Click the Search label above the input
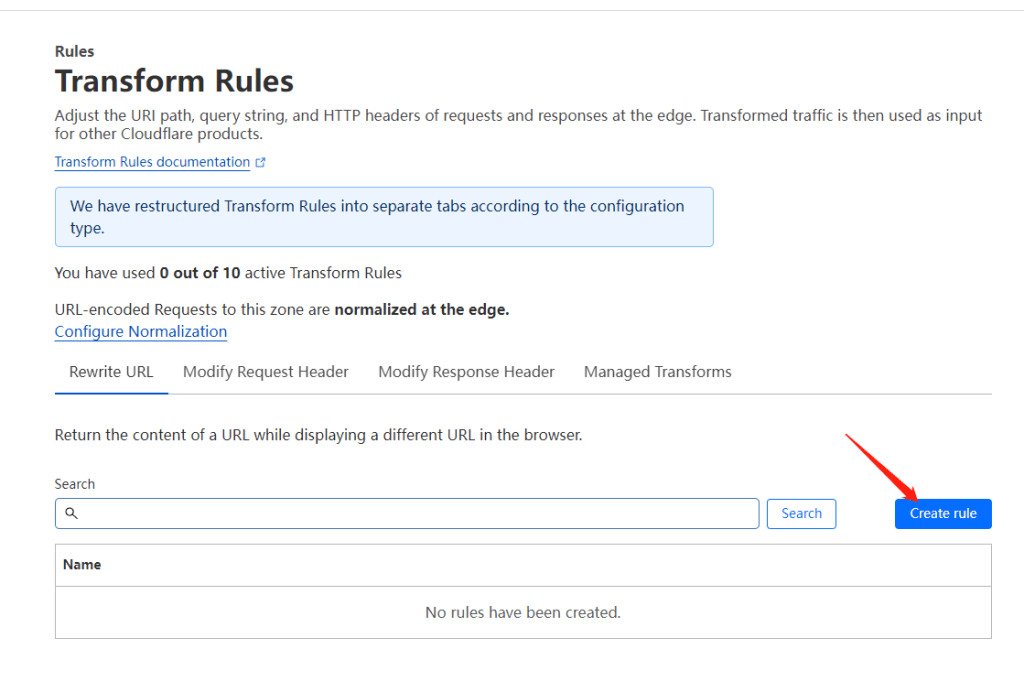The width and height of the screenshot is (1024, 681). click(75, 484)
